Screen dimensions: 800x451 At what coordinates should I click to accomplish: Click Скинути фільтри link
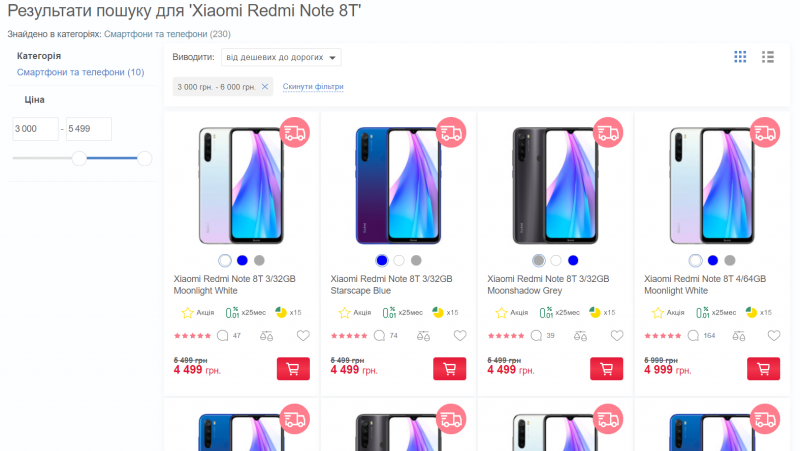[313, 86]
